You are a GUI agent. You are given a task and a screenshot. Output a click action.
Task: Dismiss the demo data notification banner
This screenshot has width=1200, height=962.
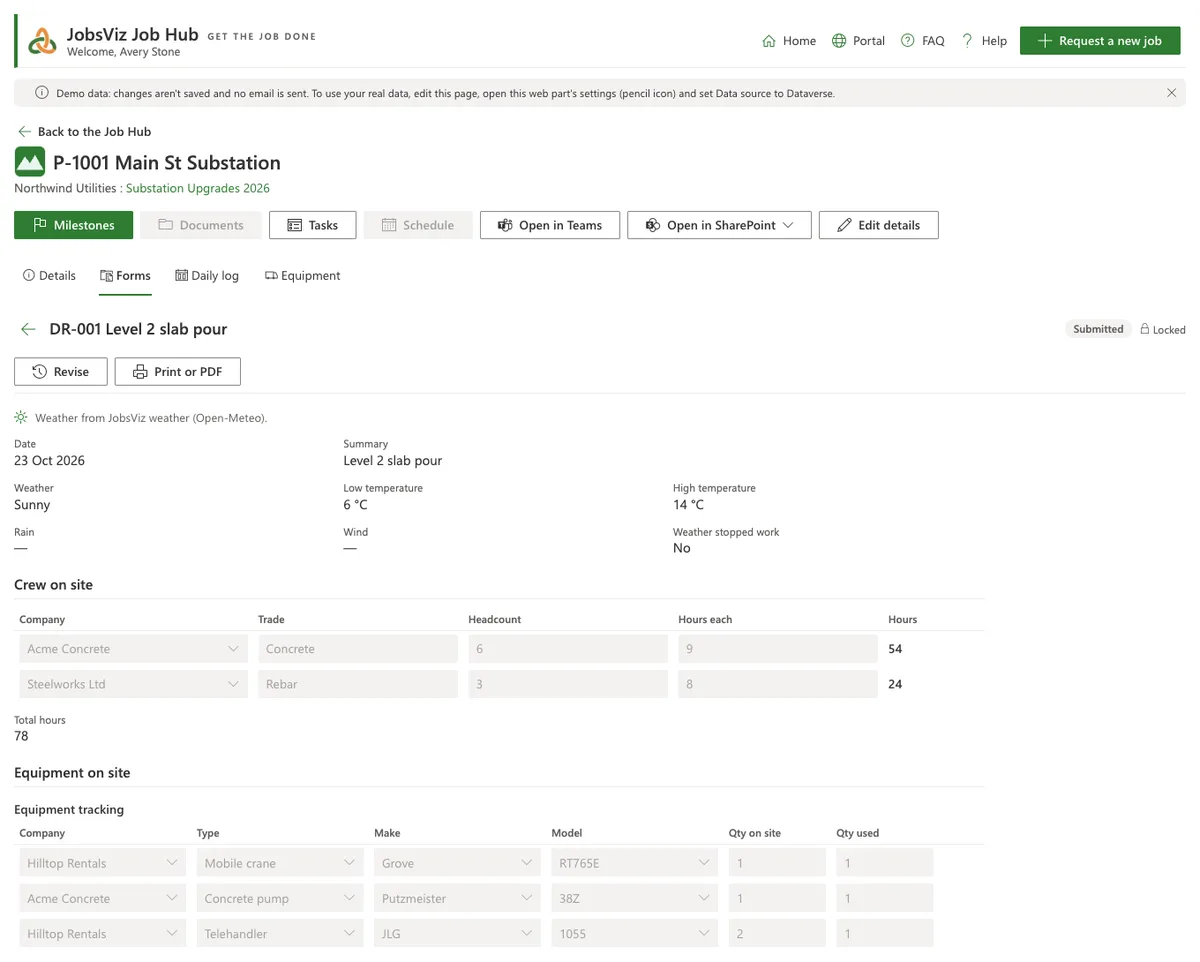1171,93
